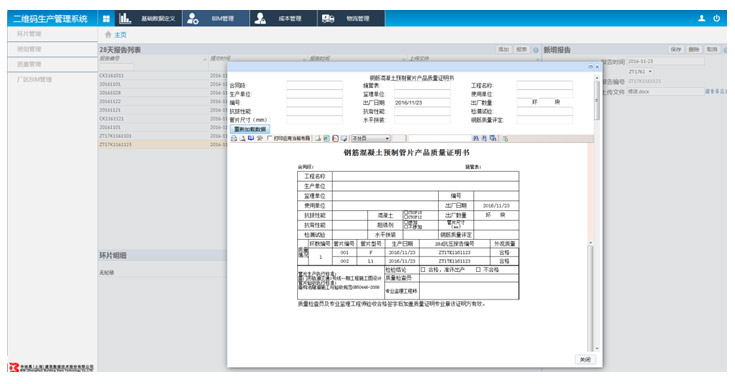The width and height of the screenshot is (735, 384).
Task: Select row 20161028 in report list
Action: 162,93
